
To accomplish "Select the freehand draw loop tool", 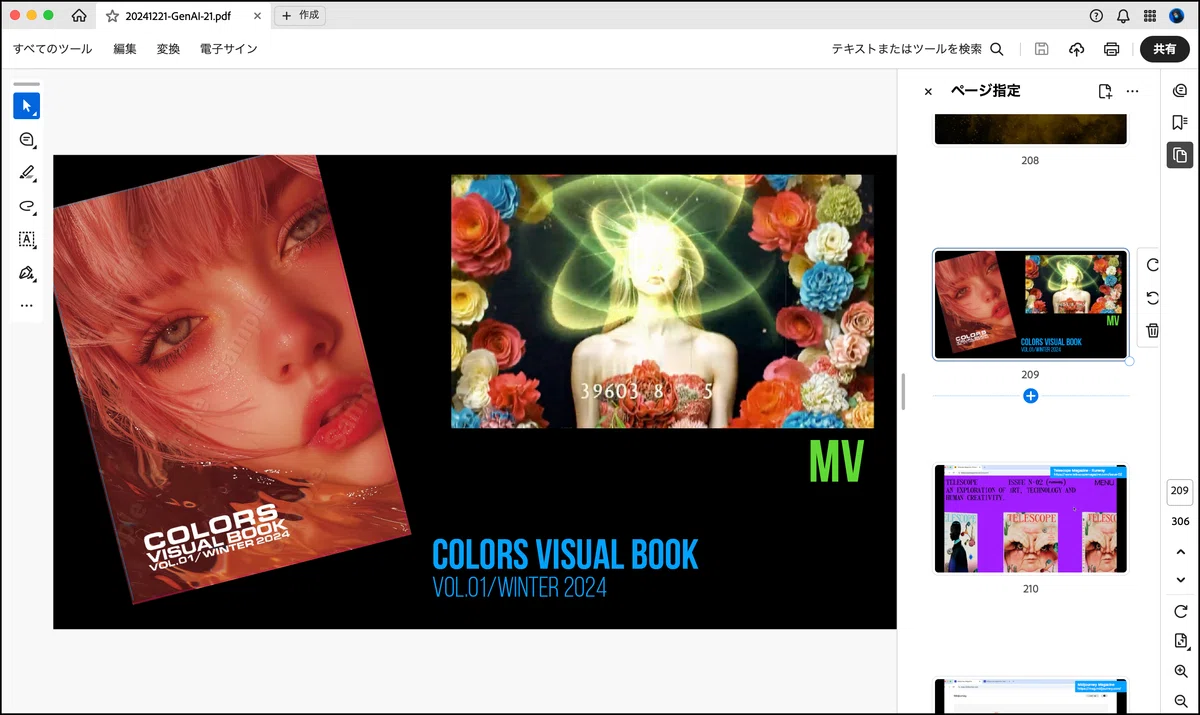I will (27, 206).
